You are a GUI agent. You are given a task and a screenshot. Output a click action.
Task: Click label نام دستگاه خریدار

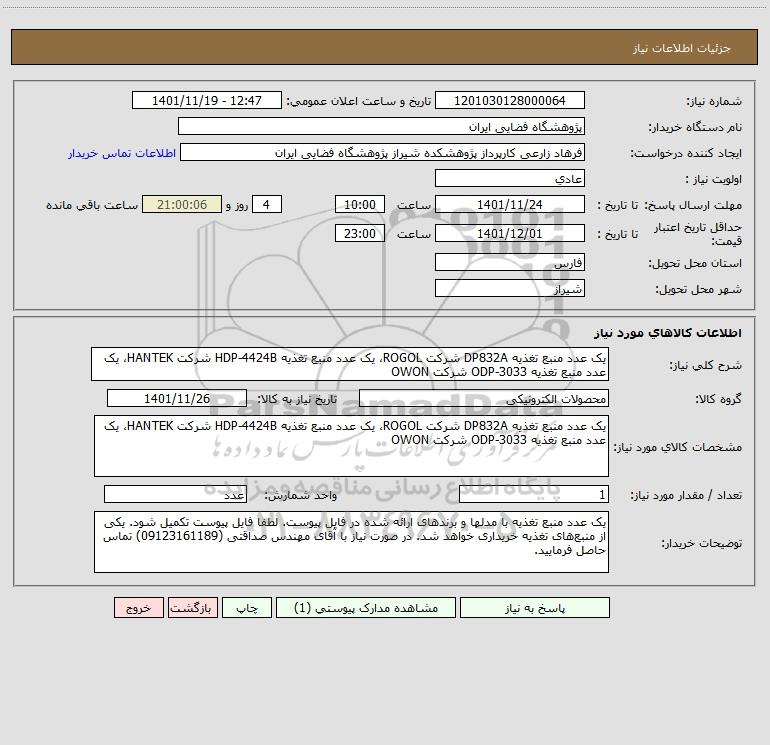695,127
